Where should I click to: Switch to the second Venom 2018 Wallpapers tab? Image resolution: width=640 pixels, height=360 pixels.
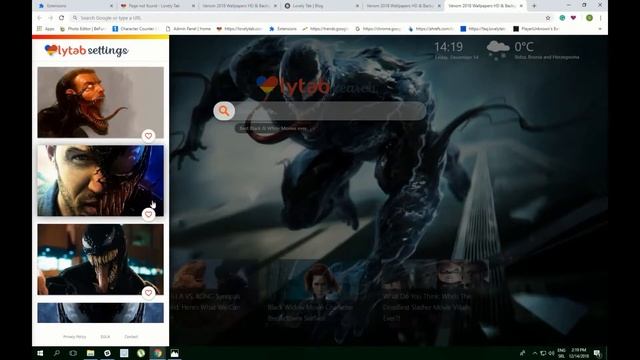[x=400, y=6]
